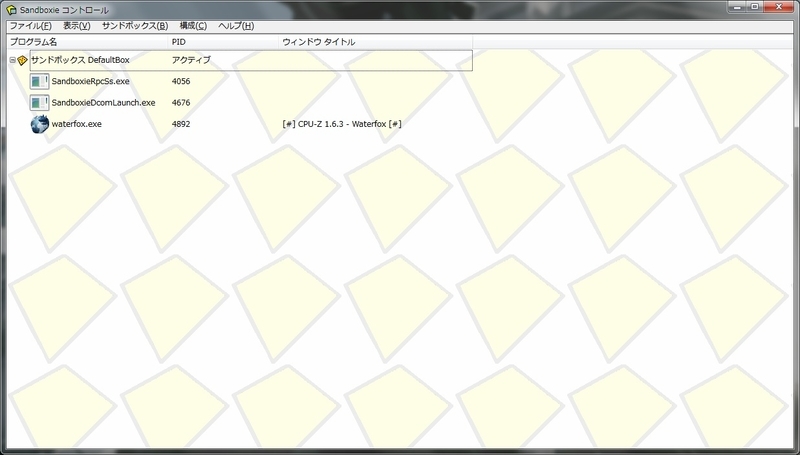800x455 pixels.
Task: Click the アクティブ status text
Action: click(191, 60)
